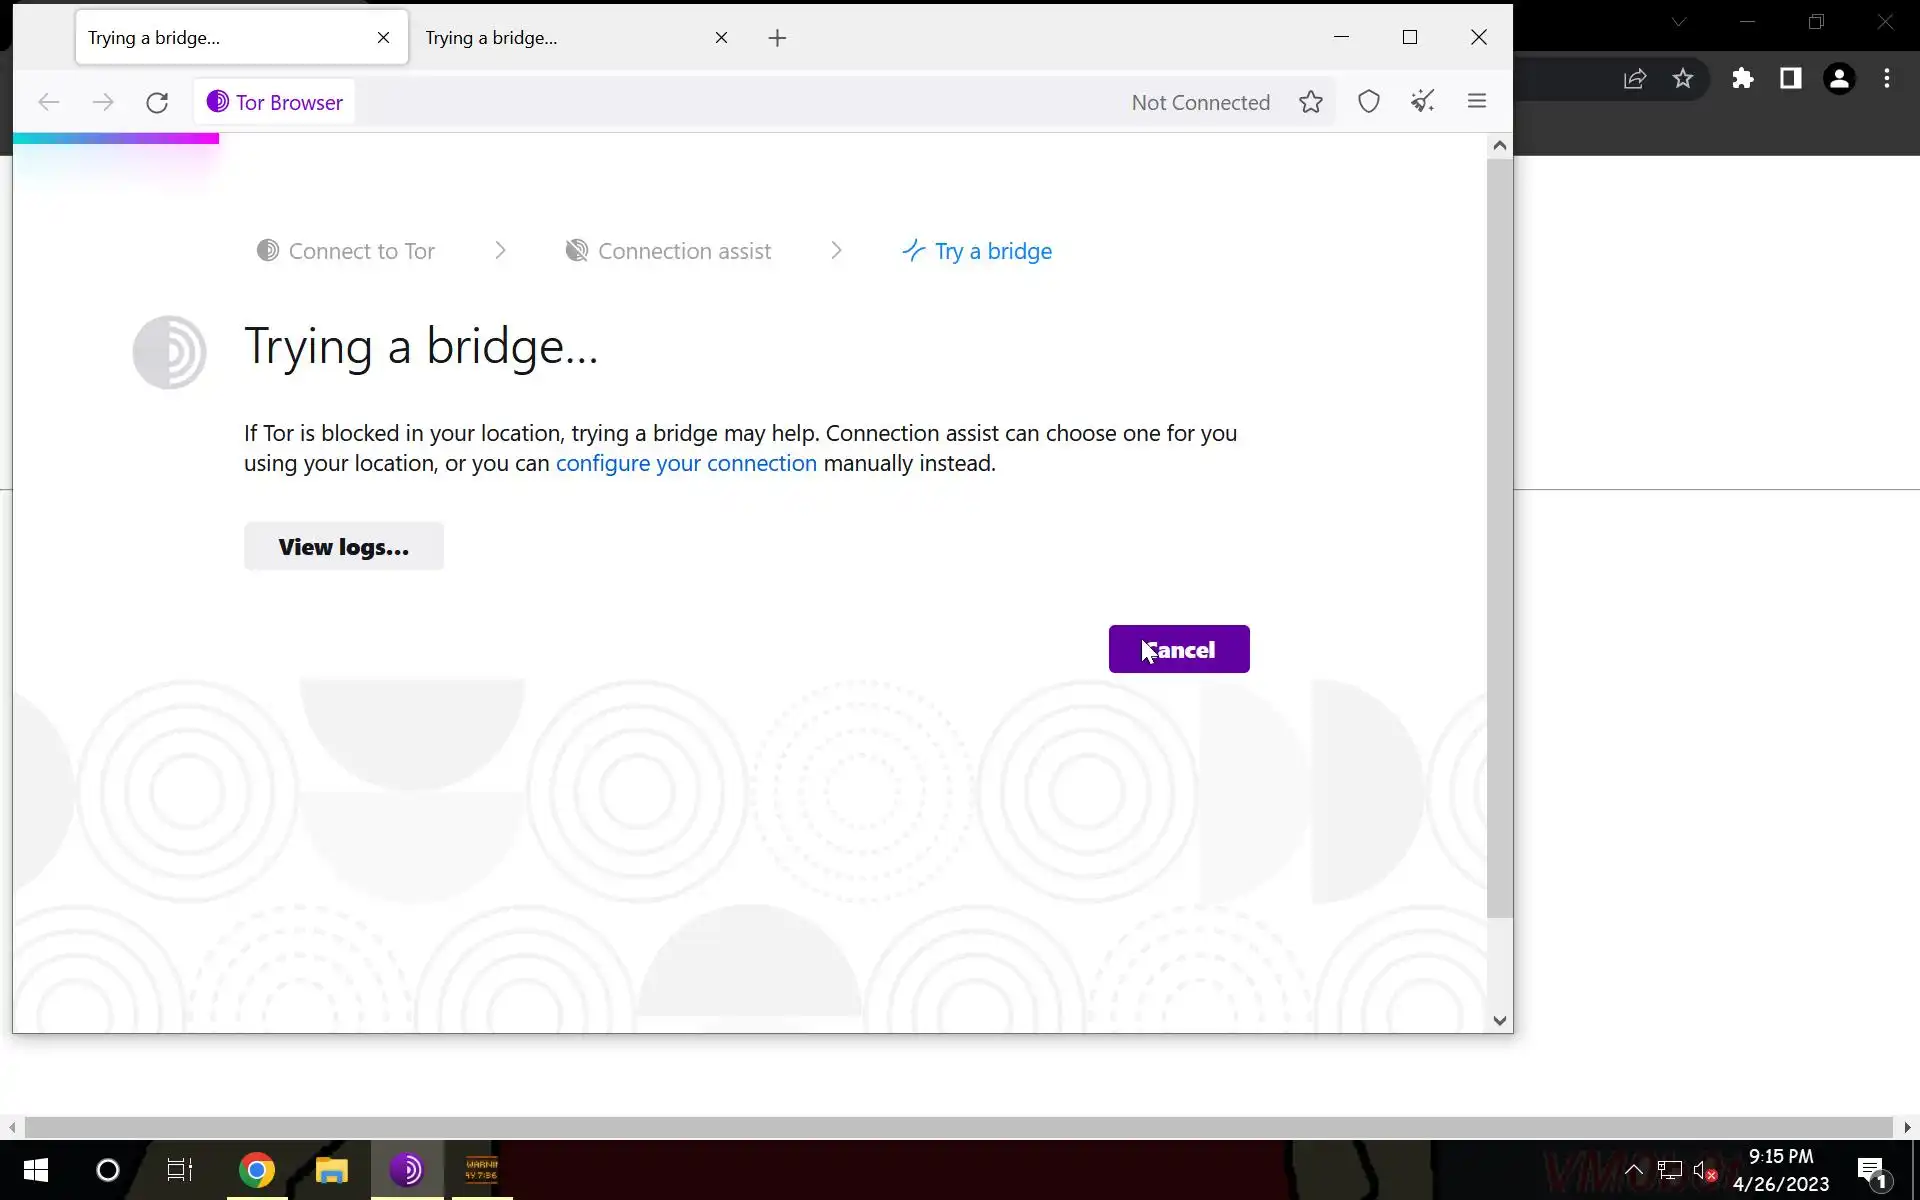Toggle Chrome side panel icon
Viewport: 1920px width, 1200px height.
point(1790,79)
